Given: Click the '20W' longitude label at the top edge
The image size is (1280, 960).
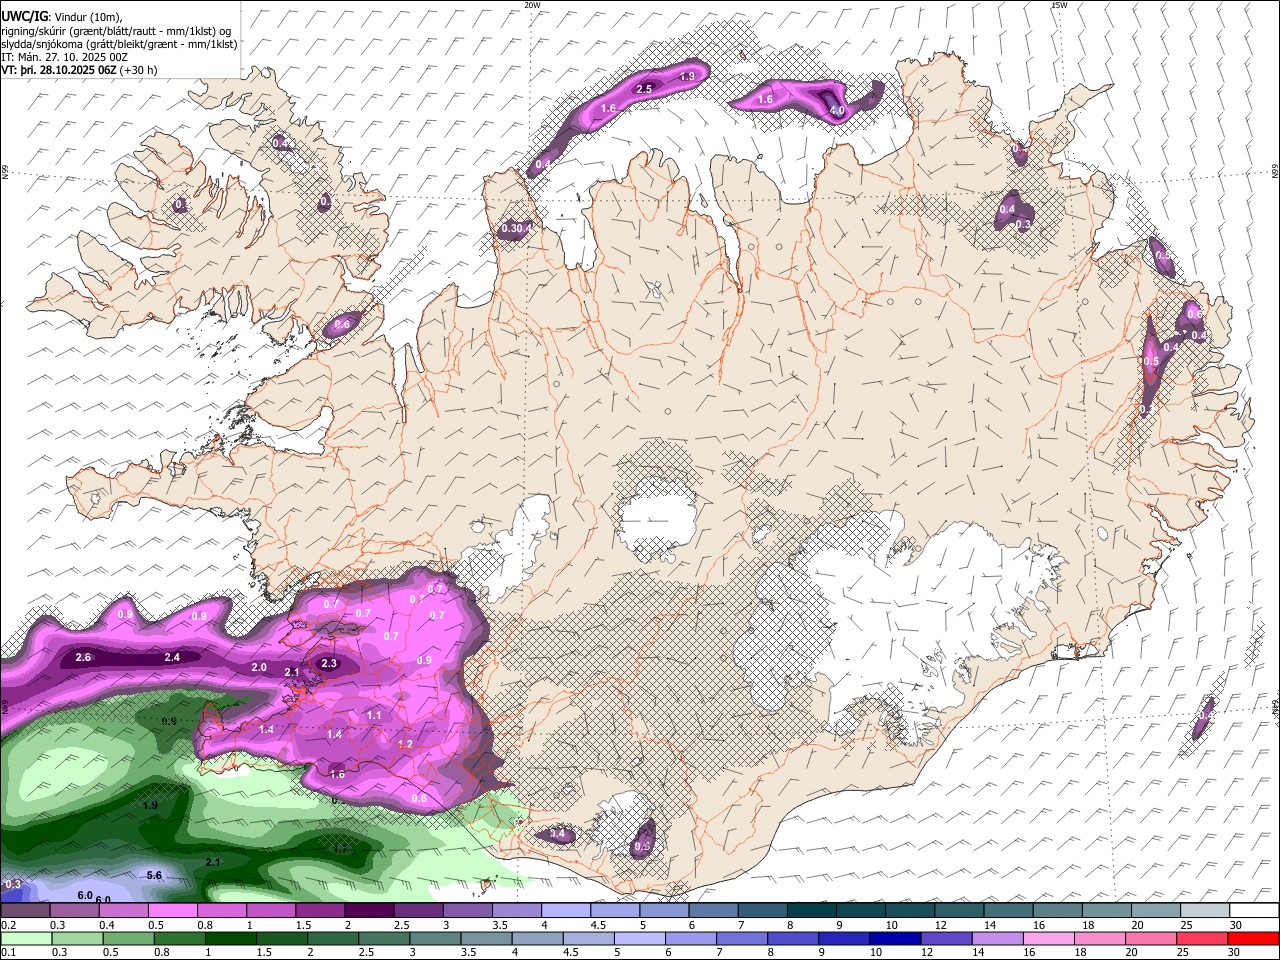Looking at the screenshot, I should point(532,5).
